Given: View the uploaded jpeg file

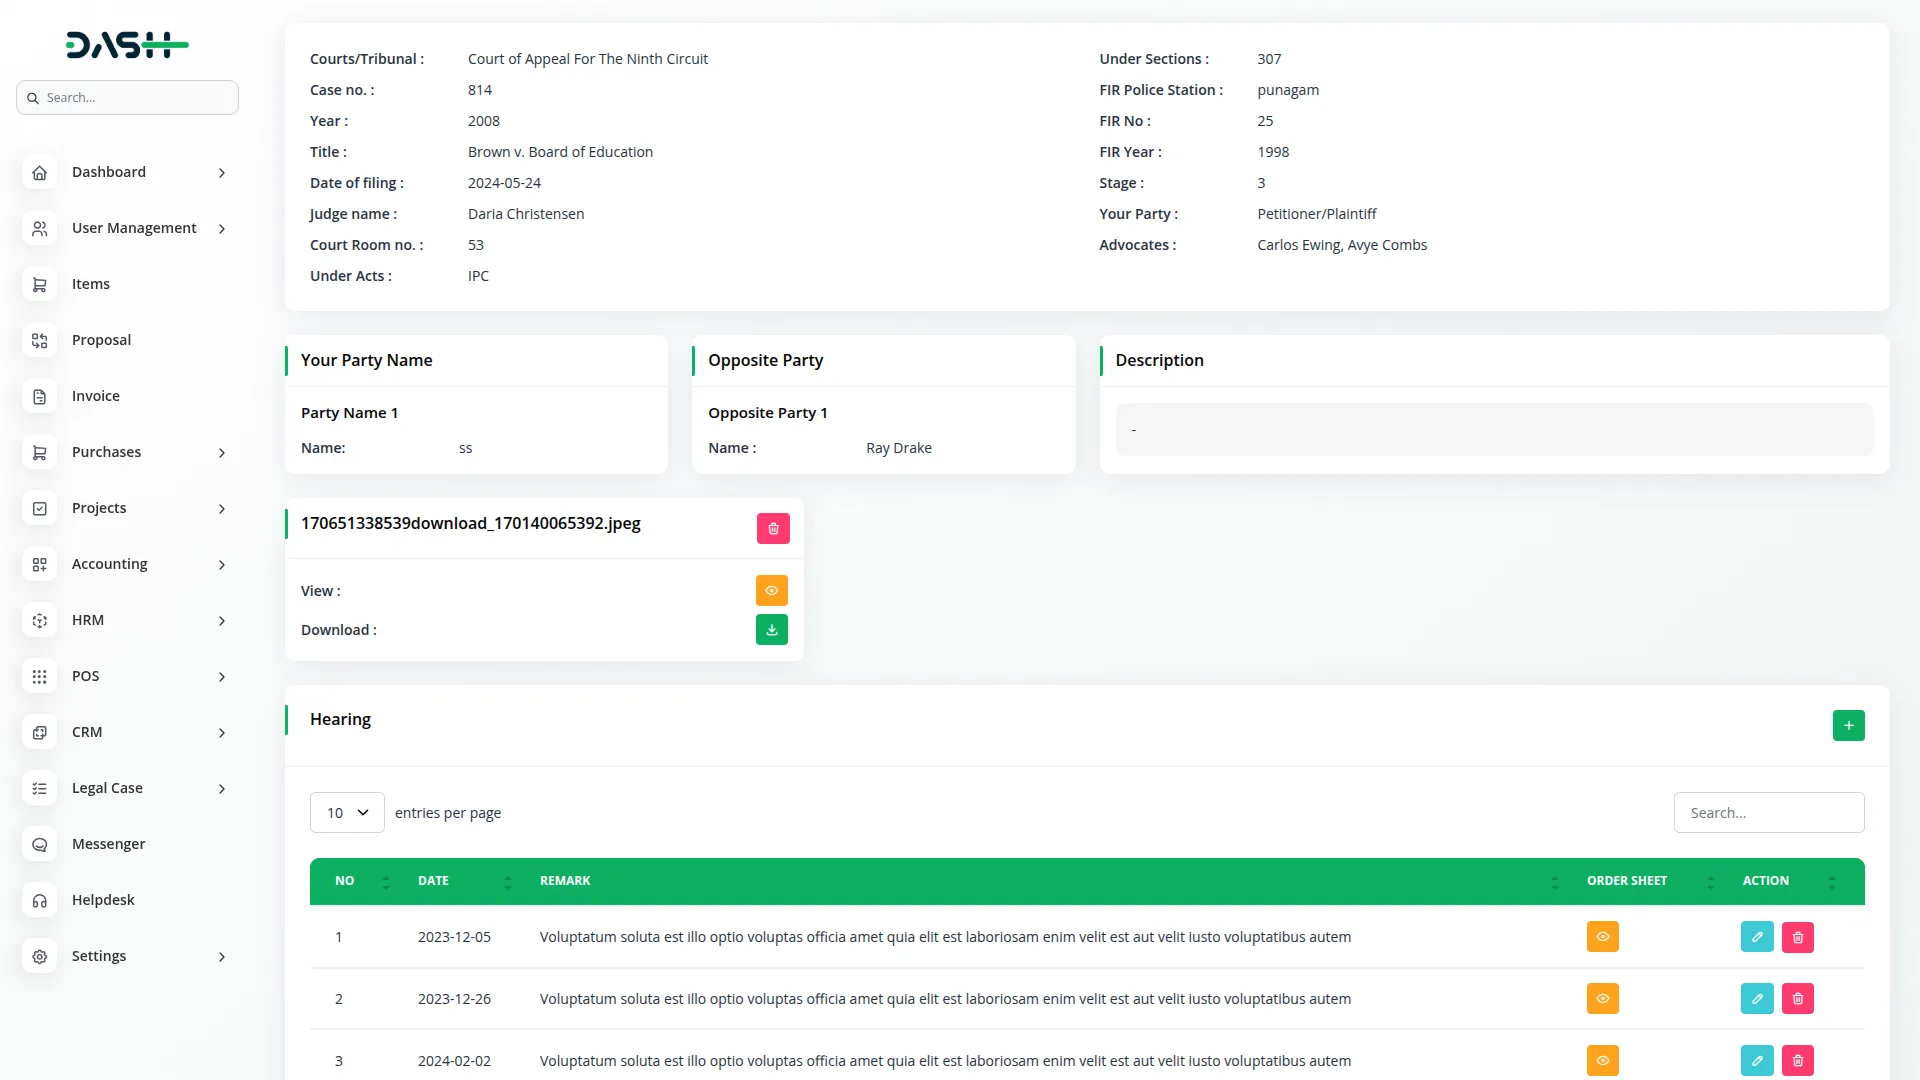Looking at the screenshot, I should coord(771,590).
